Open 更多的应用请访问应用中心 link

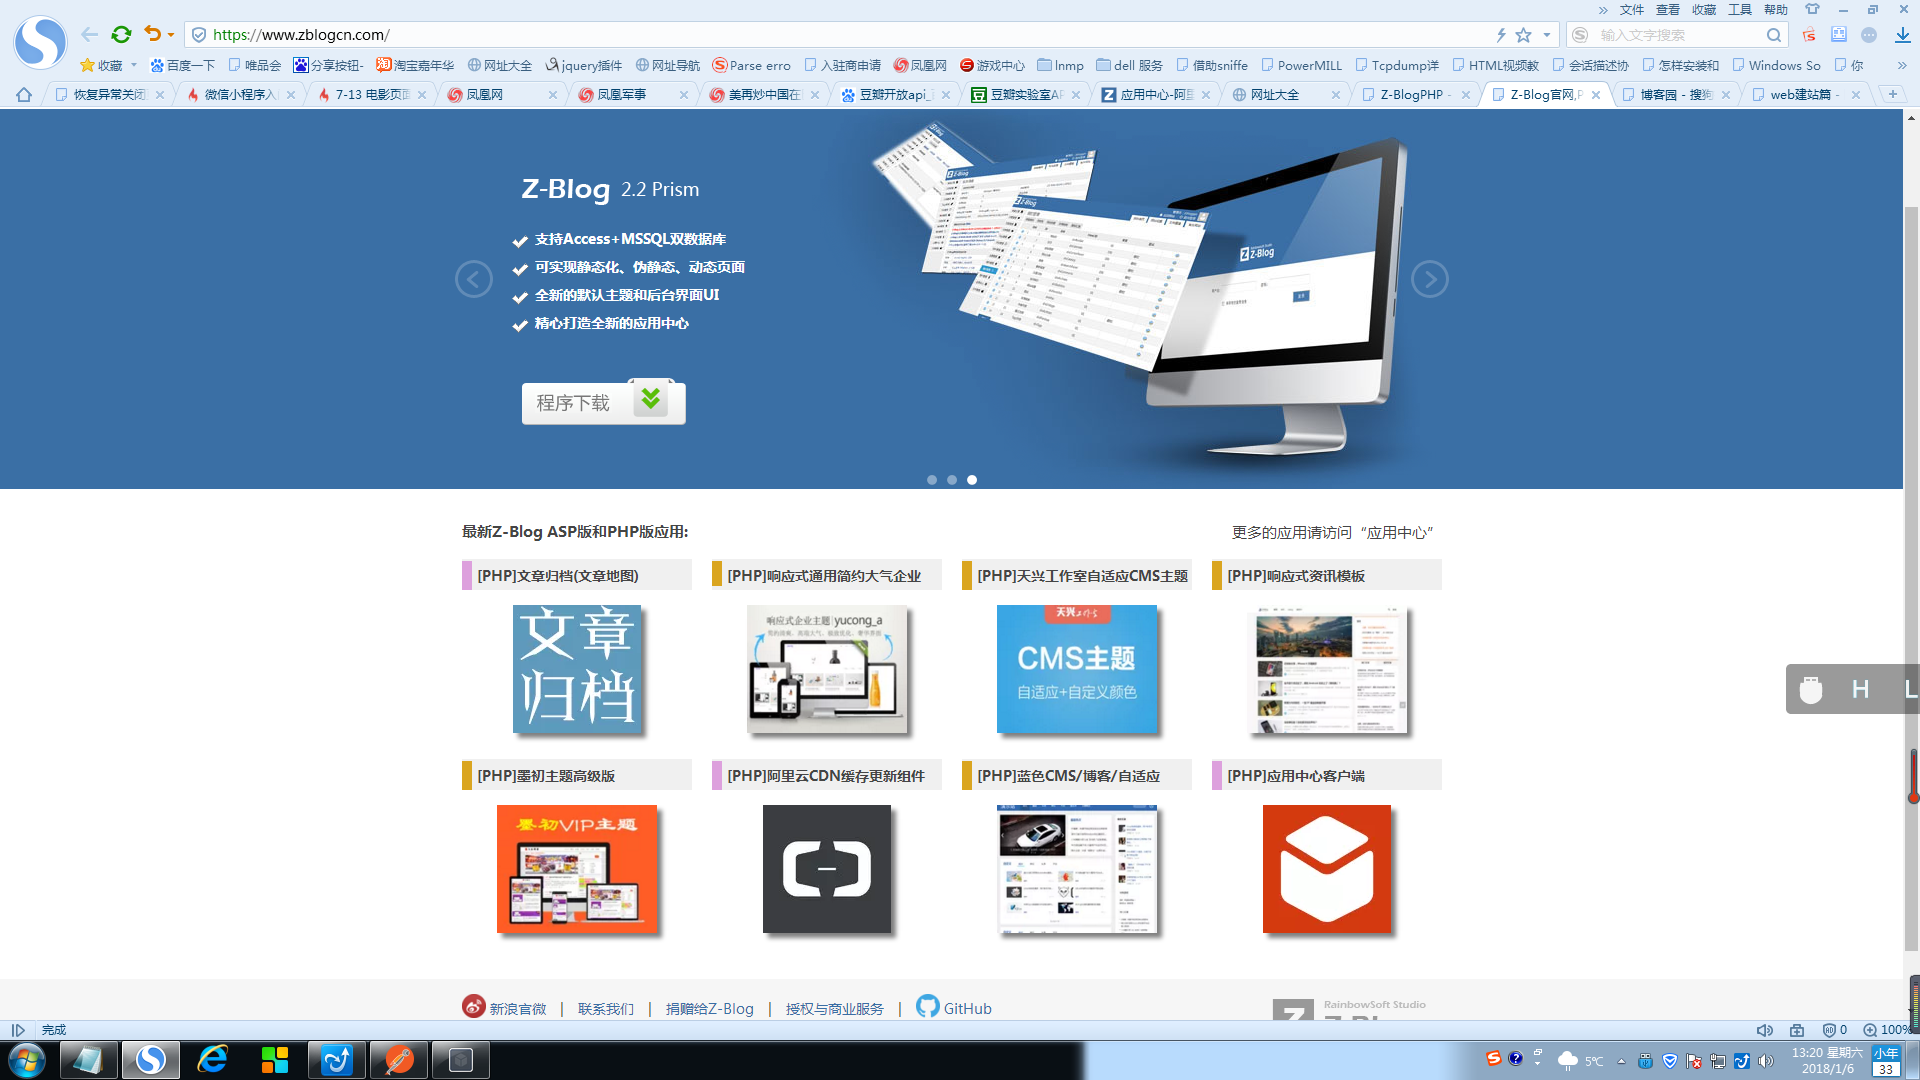(1332, 532)
